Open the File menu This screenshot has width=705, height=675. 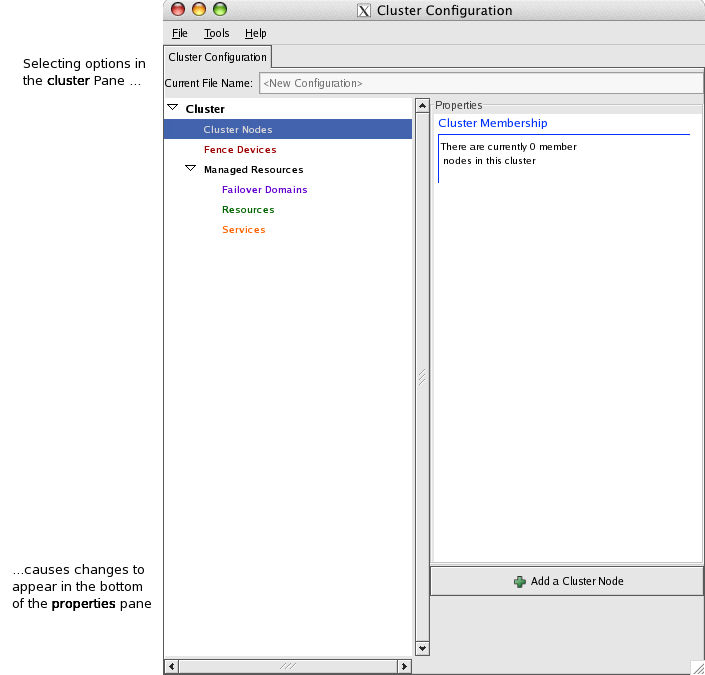[180, 33]
